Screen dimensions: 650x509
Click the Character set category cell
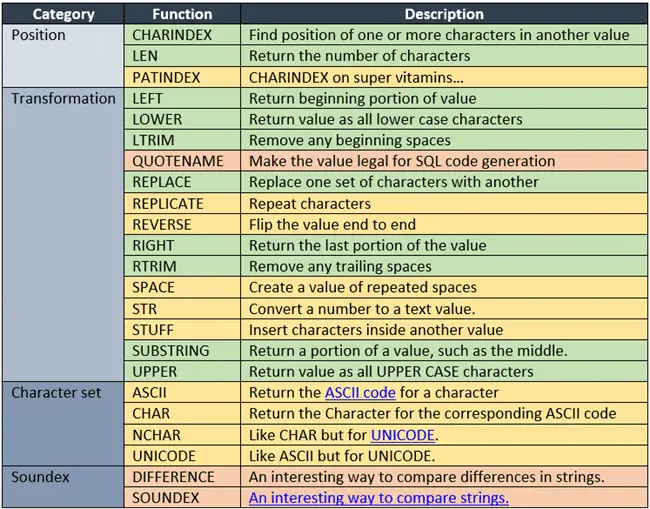63,424
